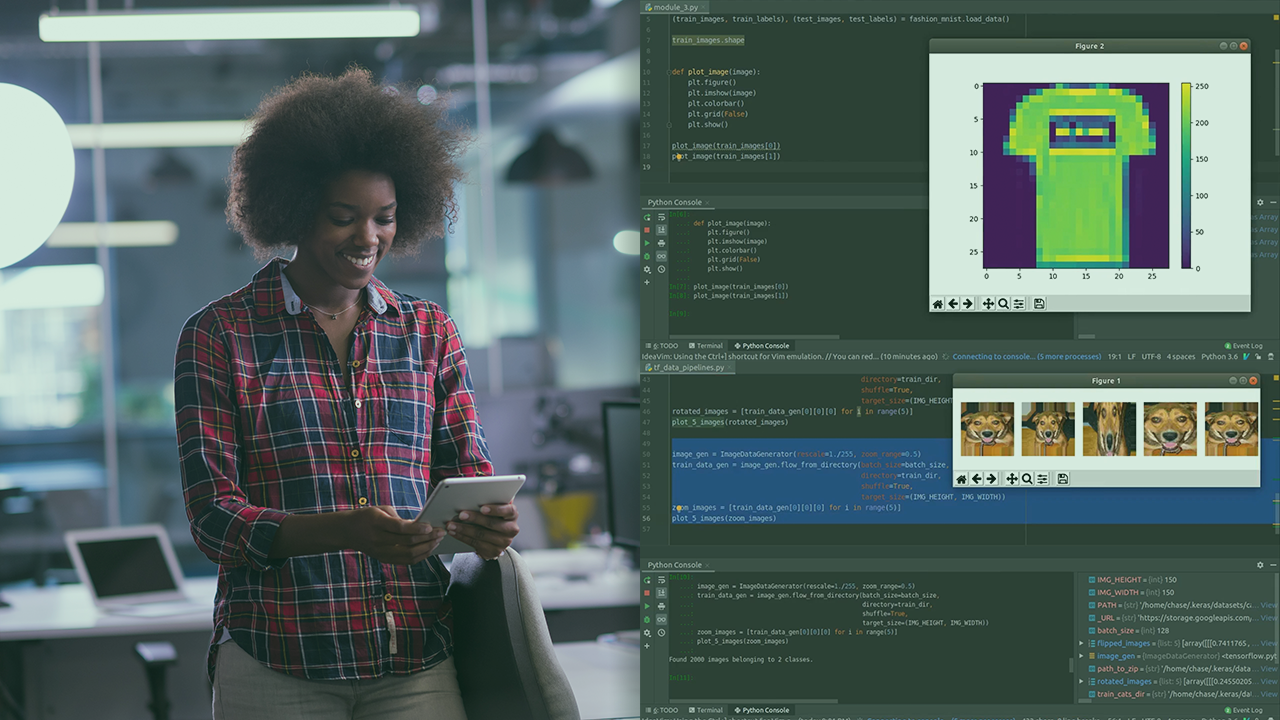
Task: Click the Home reset-view icon in Figure 2
Action: click(x=938, y=304)
